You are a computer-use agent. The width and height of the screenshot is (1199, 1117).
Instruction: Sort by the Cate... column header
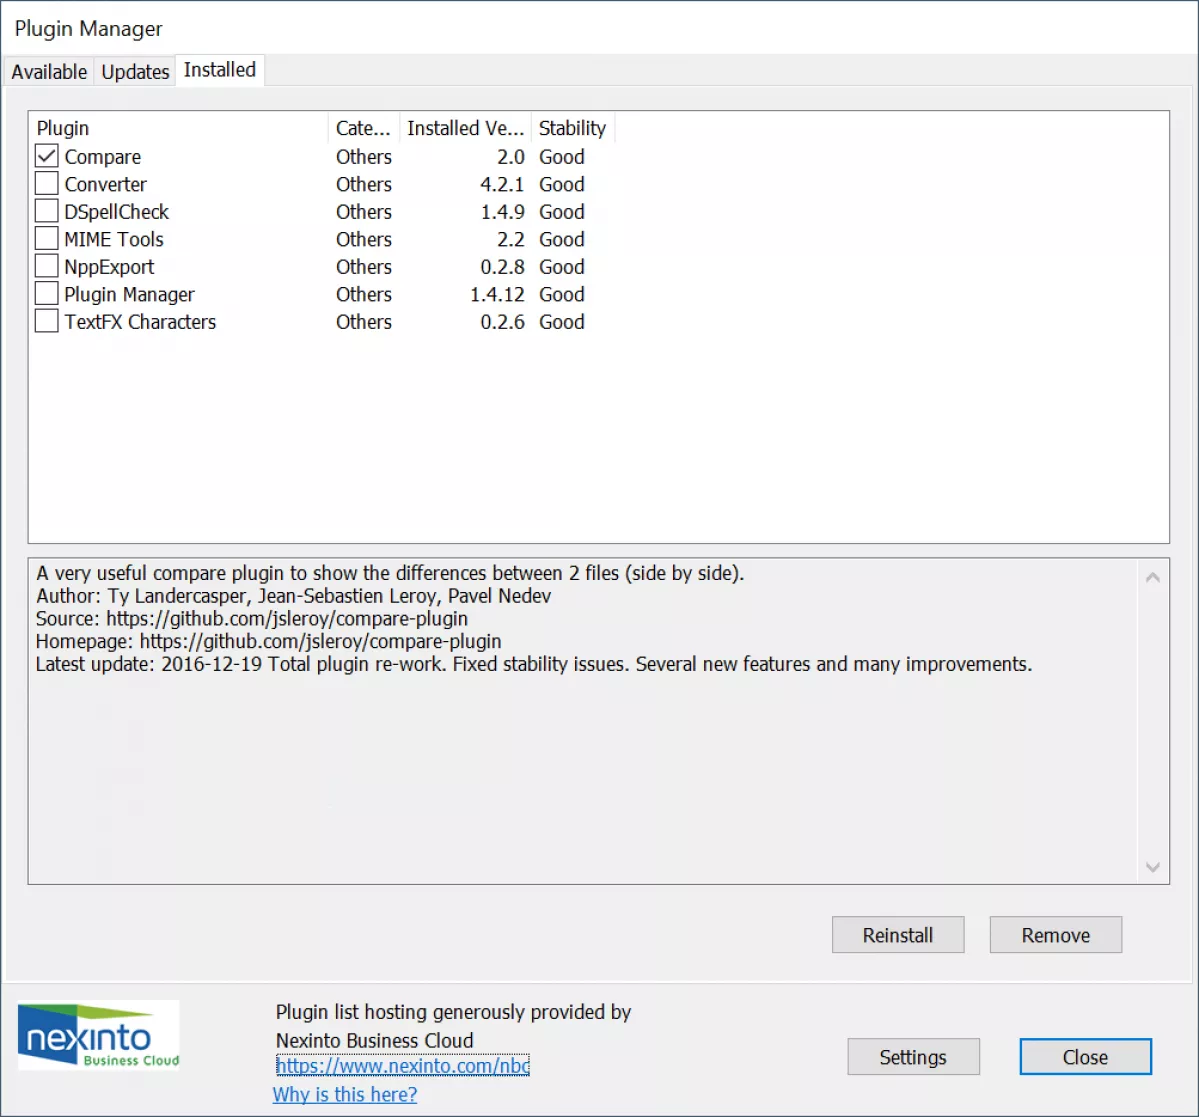(x=363, y=128)
